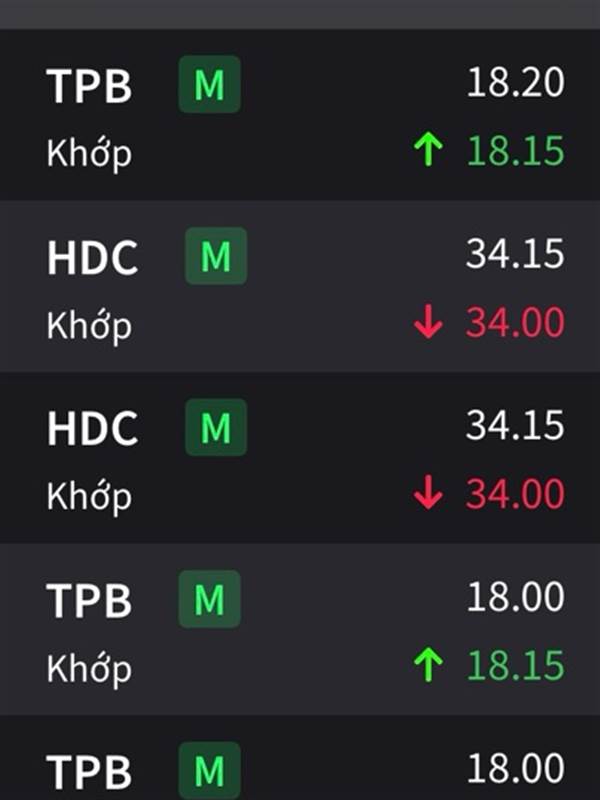Screen dimensions: 600x800
Task: Select the green 18.15 matched price in the top TPB row
Action: [515, 152]
